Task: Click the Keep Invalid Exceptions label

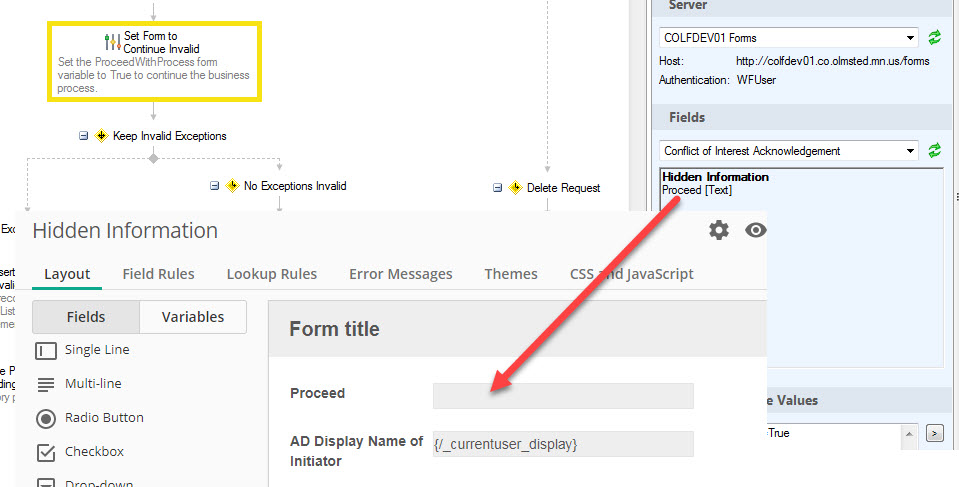Action: point(169,136)
